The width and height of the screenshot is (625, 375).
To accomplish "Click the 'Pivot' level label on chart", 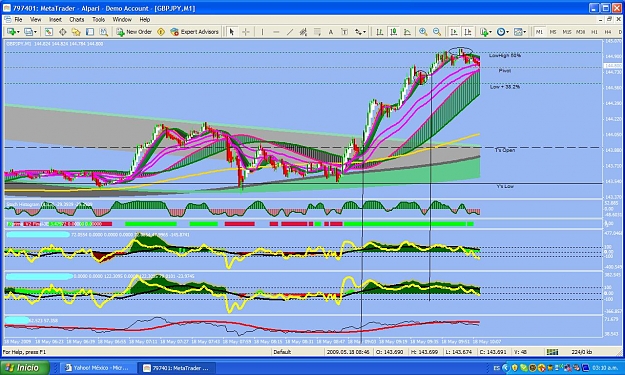I will (x=505, y=71).
